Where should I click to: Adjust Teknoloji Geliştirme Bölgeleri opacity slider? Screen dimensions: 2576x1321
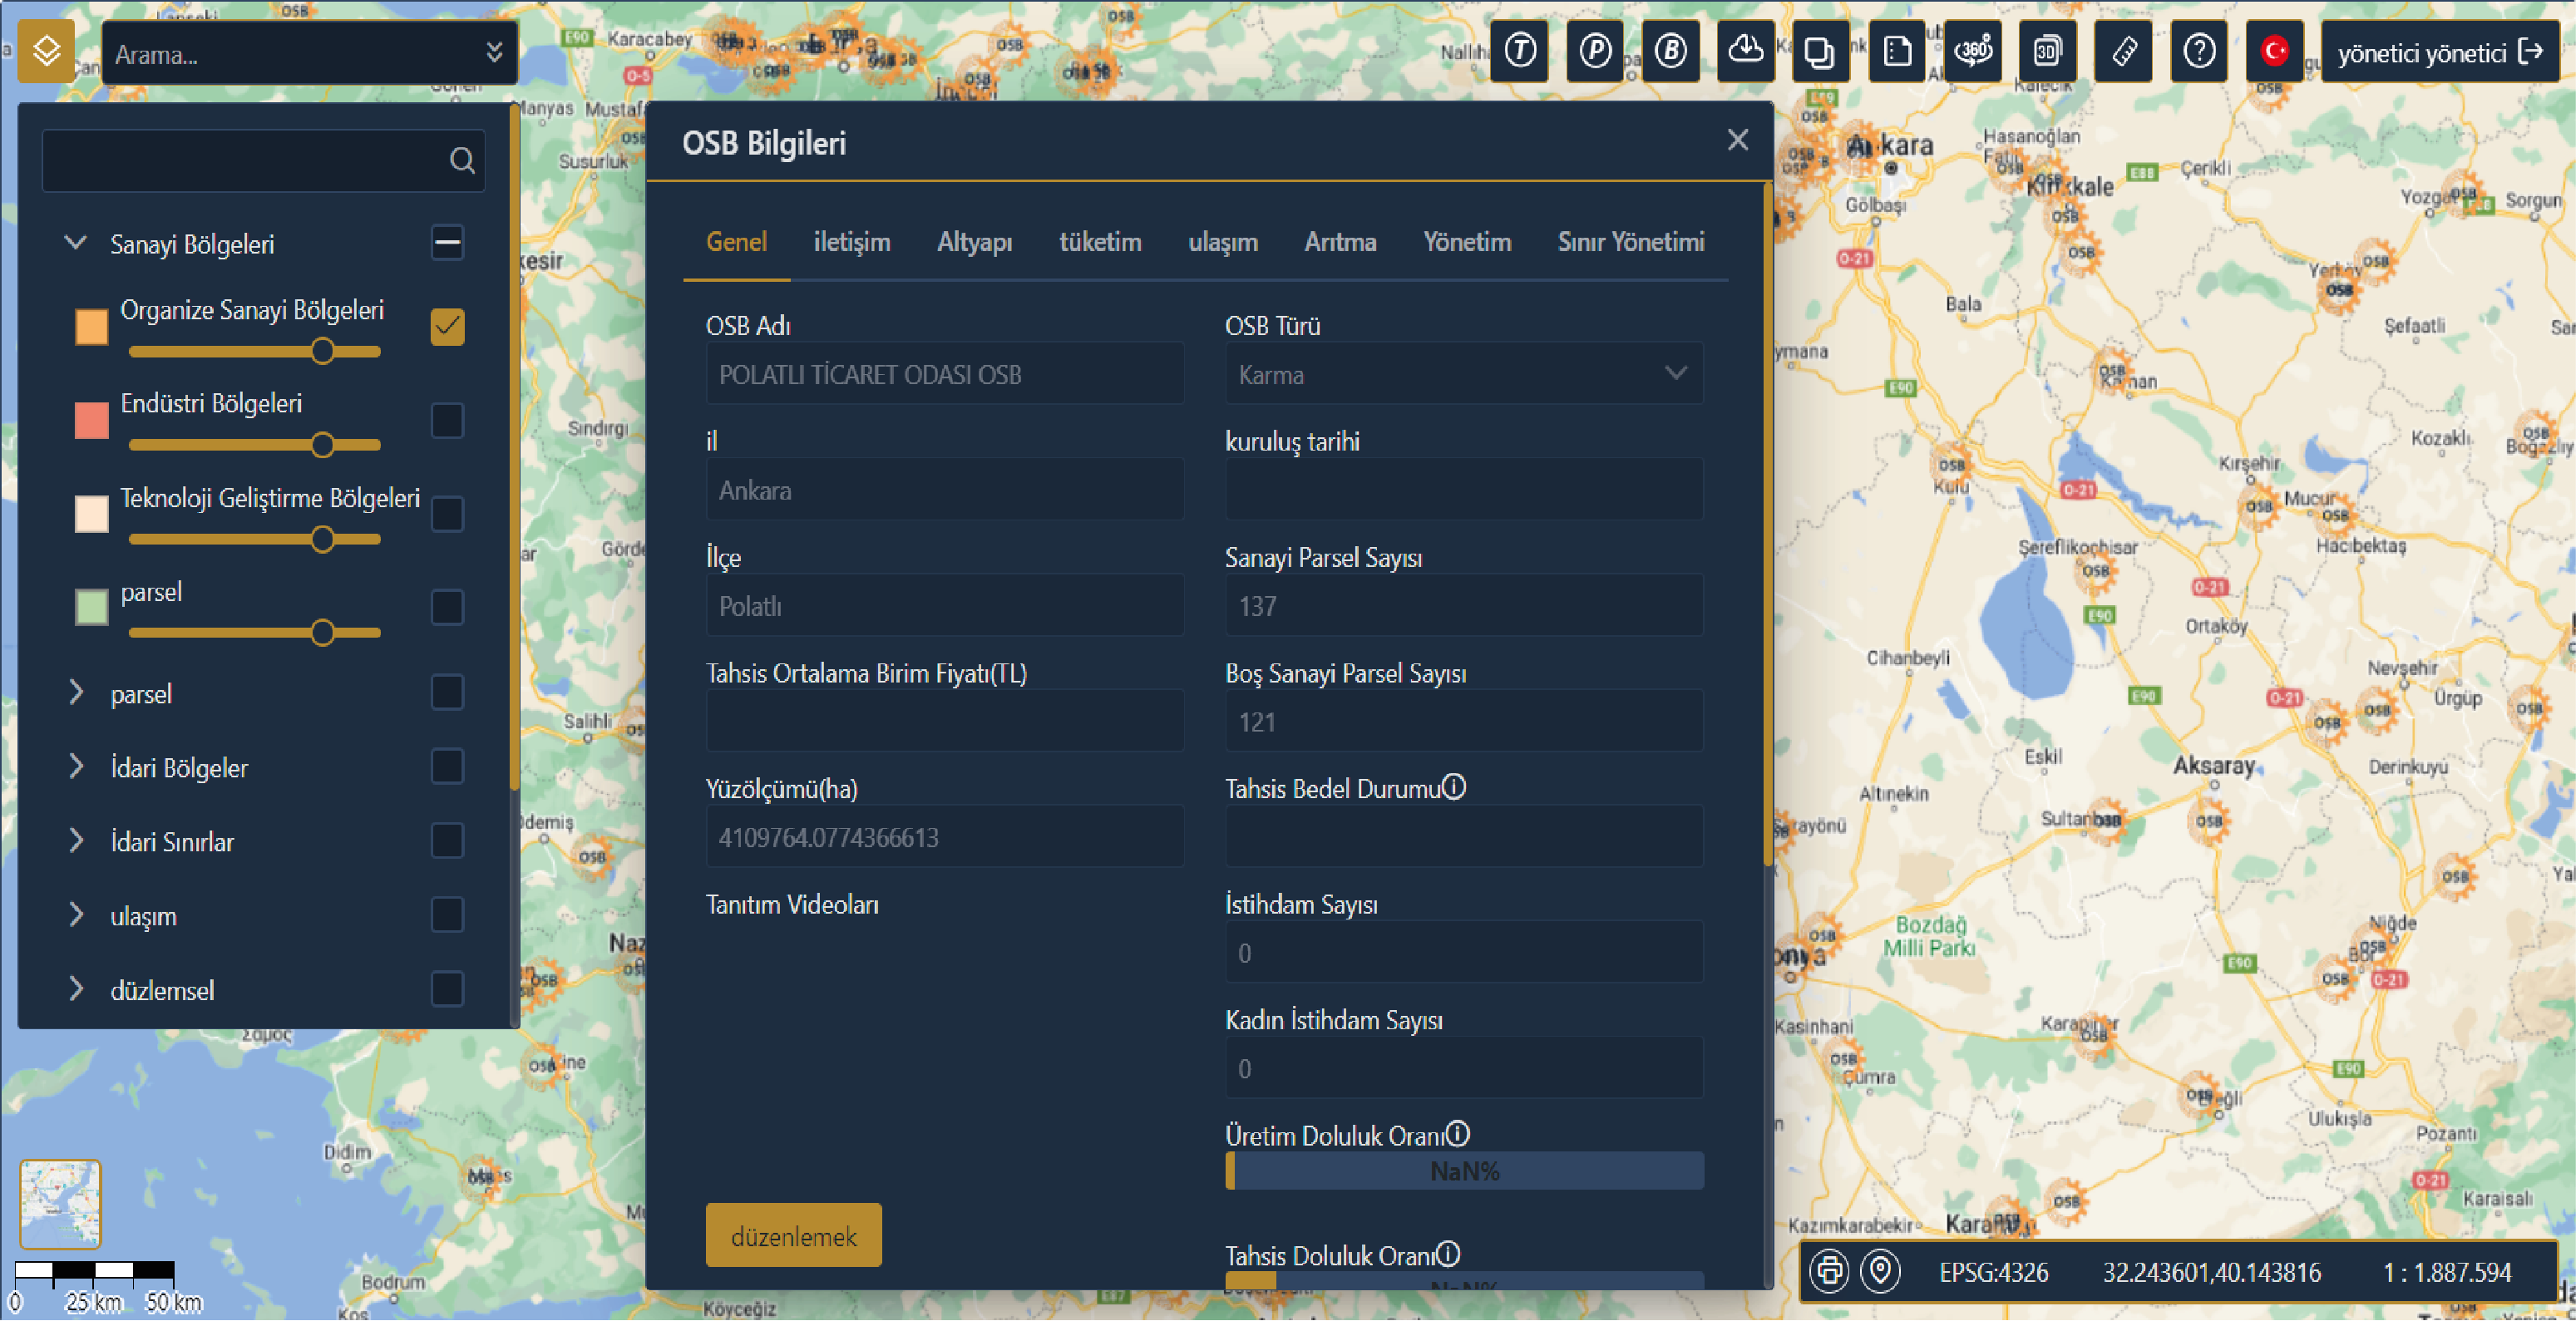click(255, 540)
